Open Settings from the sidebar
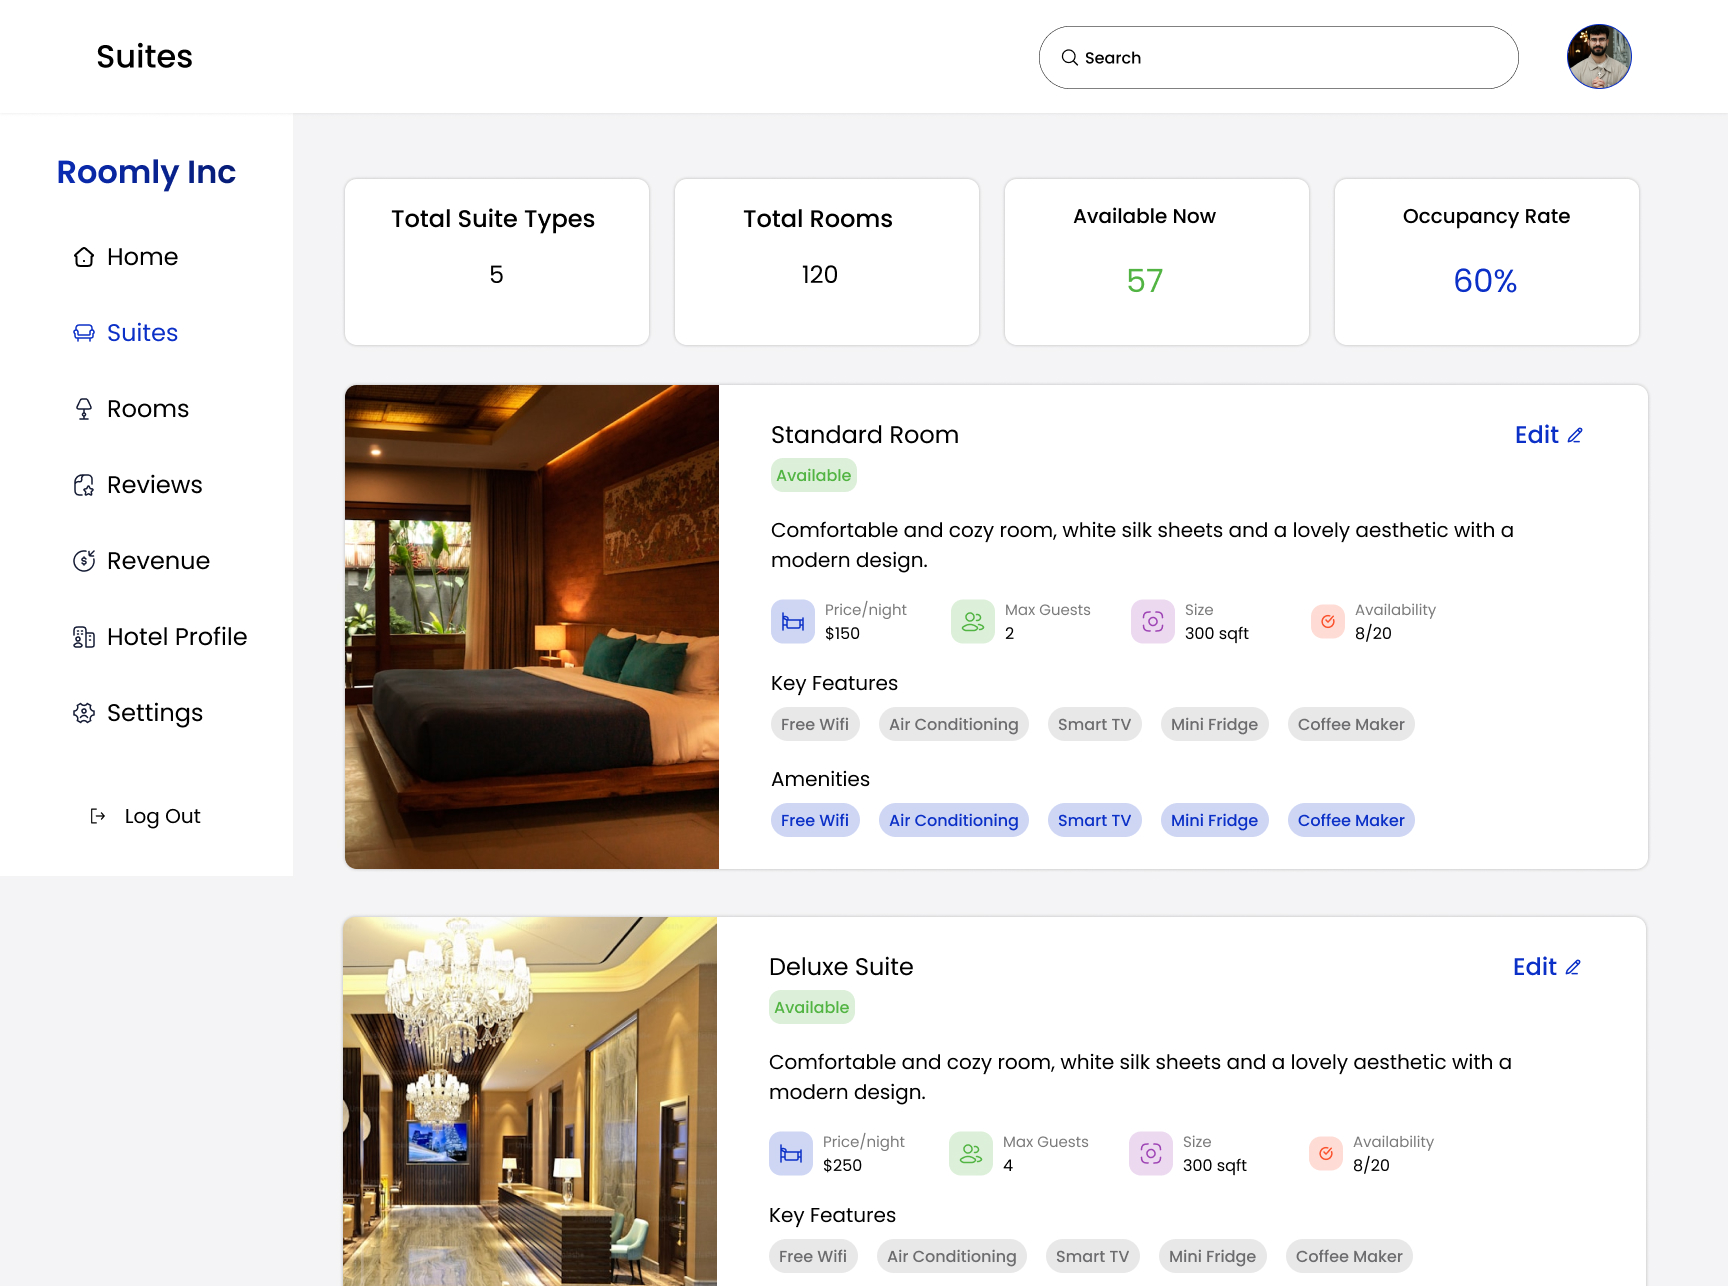 [138, 713]
